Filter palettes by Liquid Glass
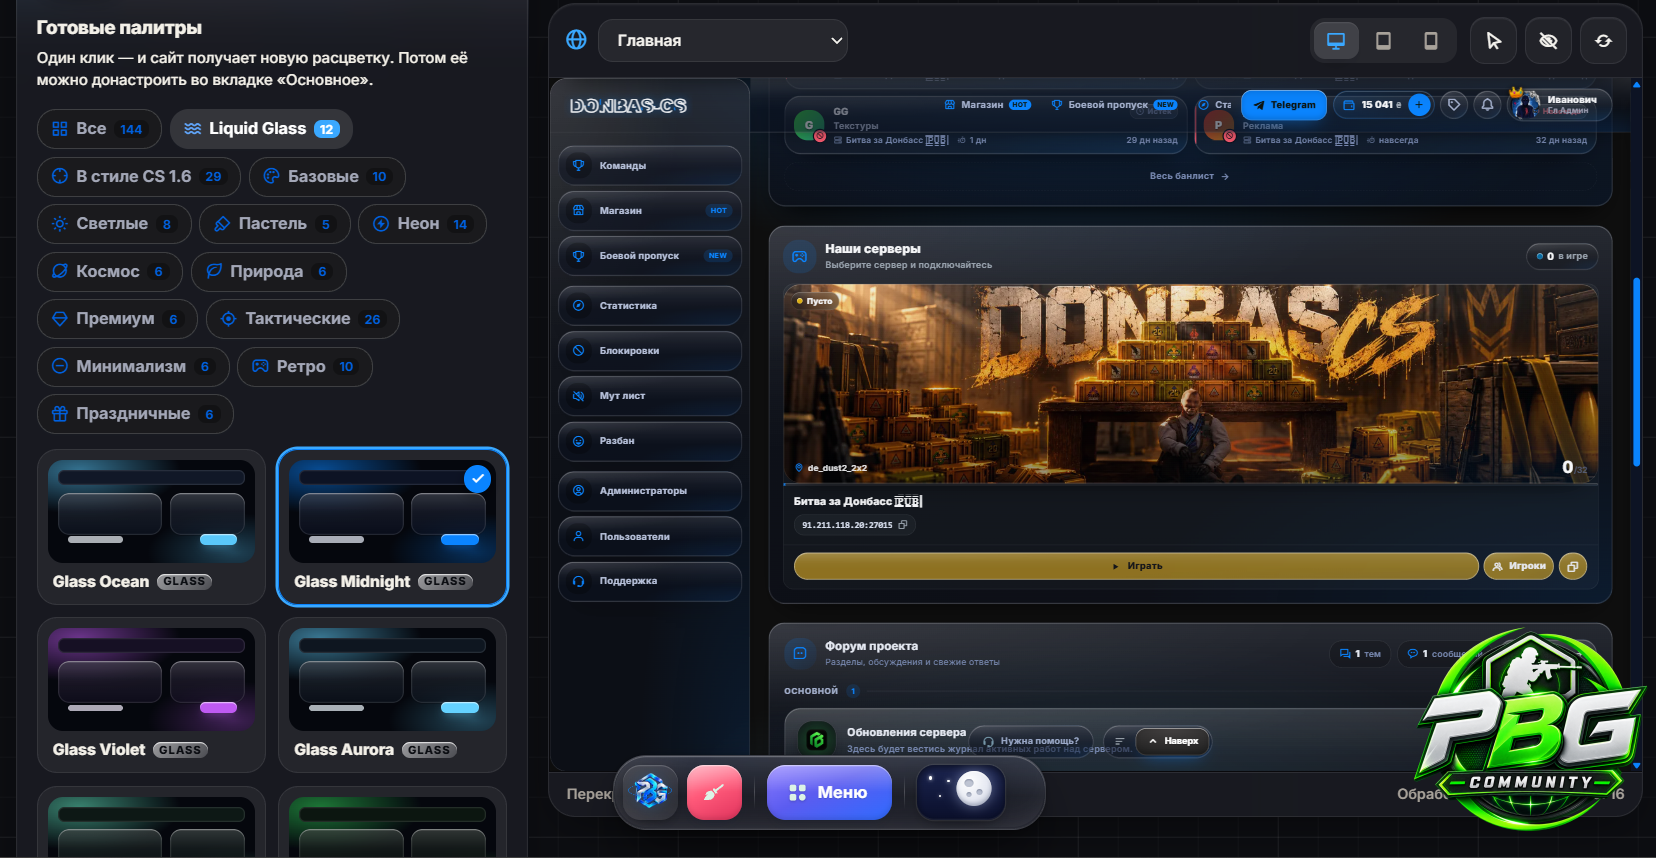The width and height of the screenshot is (1656, 858). (x=261, y=129)
